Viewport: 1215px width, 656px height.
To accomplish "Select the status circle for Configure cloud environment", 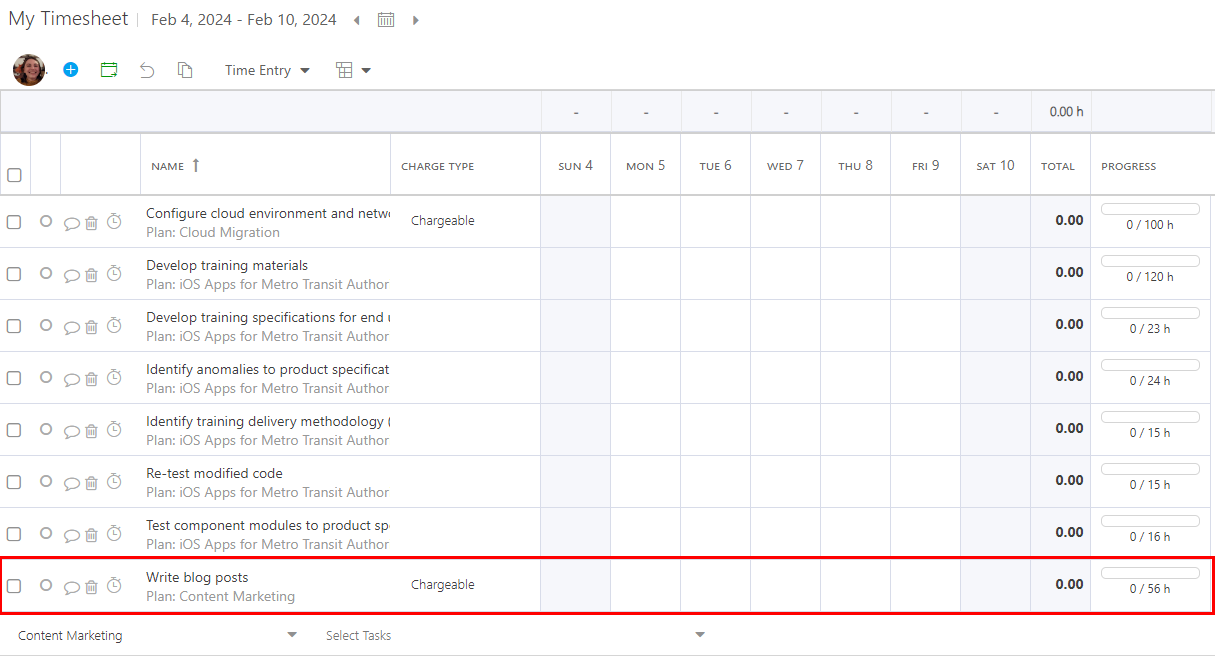I will pos(46,221).
